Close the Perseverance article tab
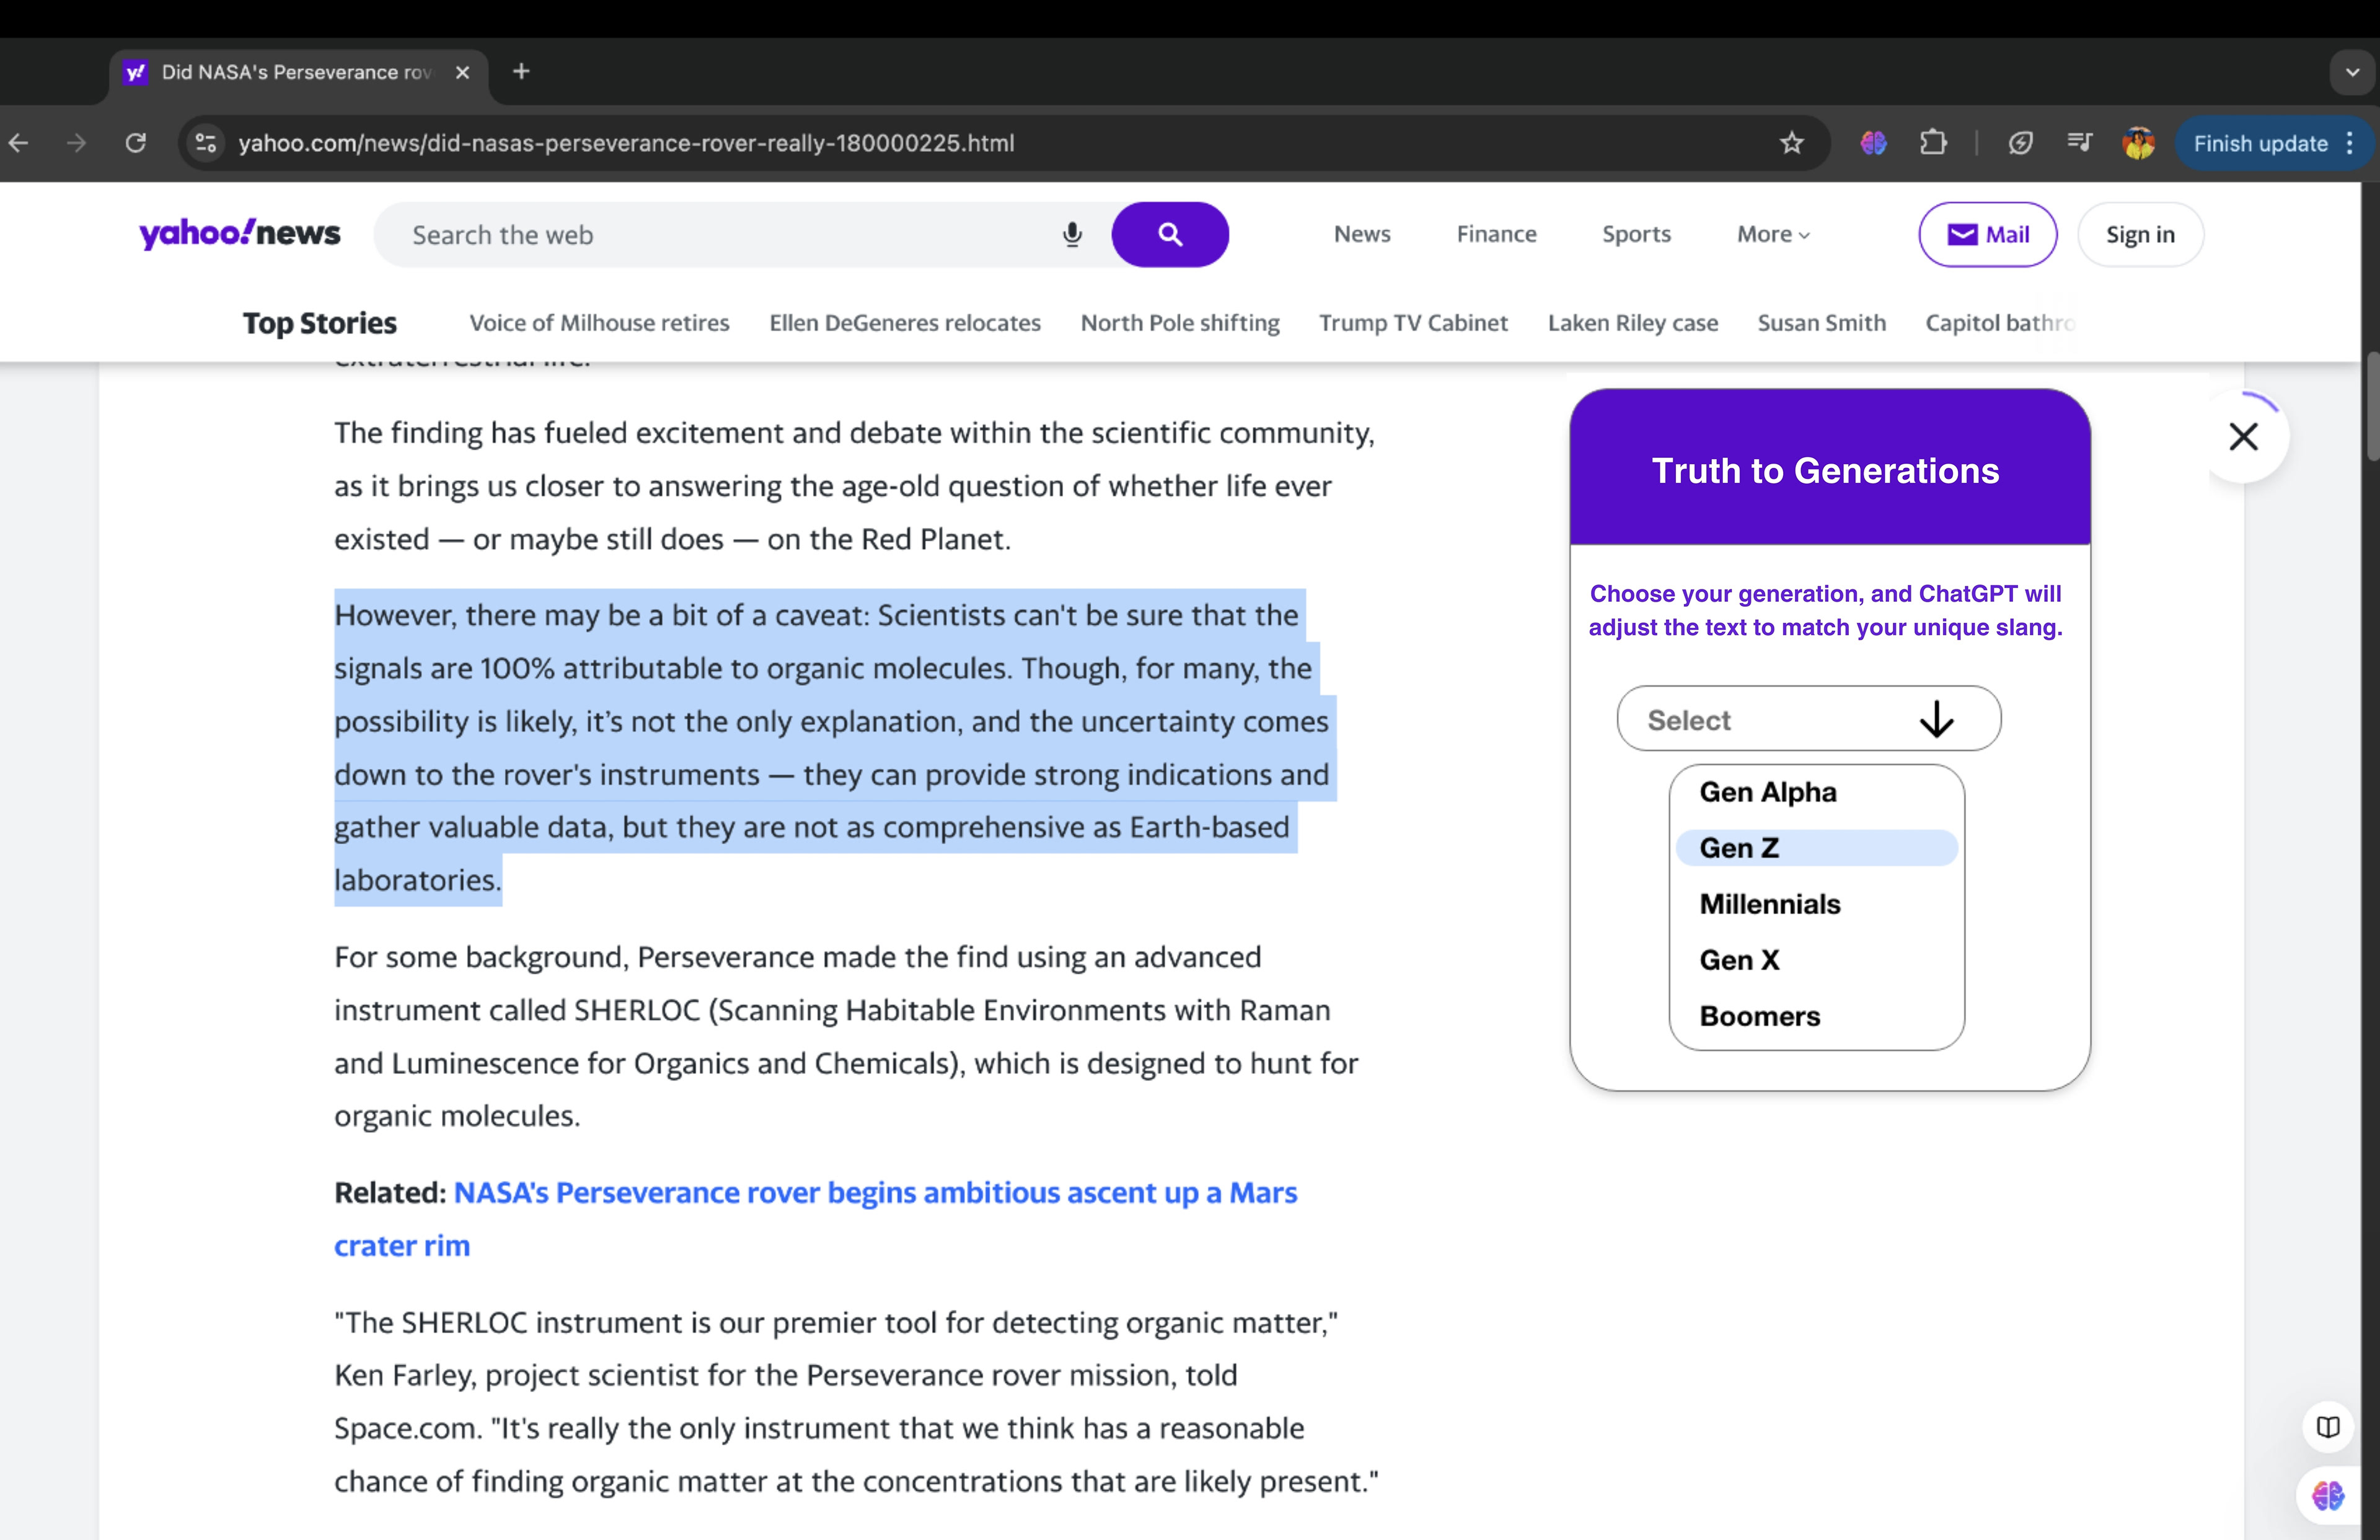This screenshot has height=1540, width=2380. coord(462,72)
